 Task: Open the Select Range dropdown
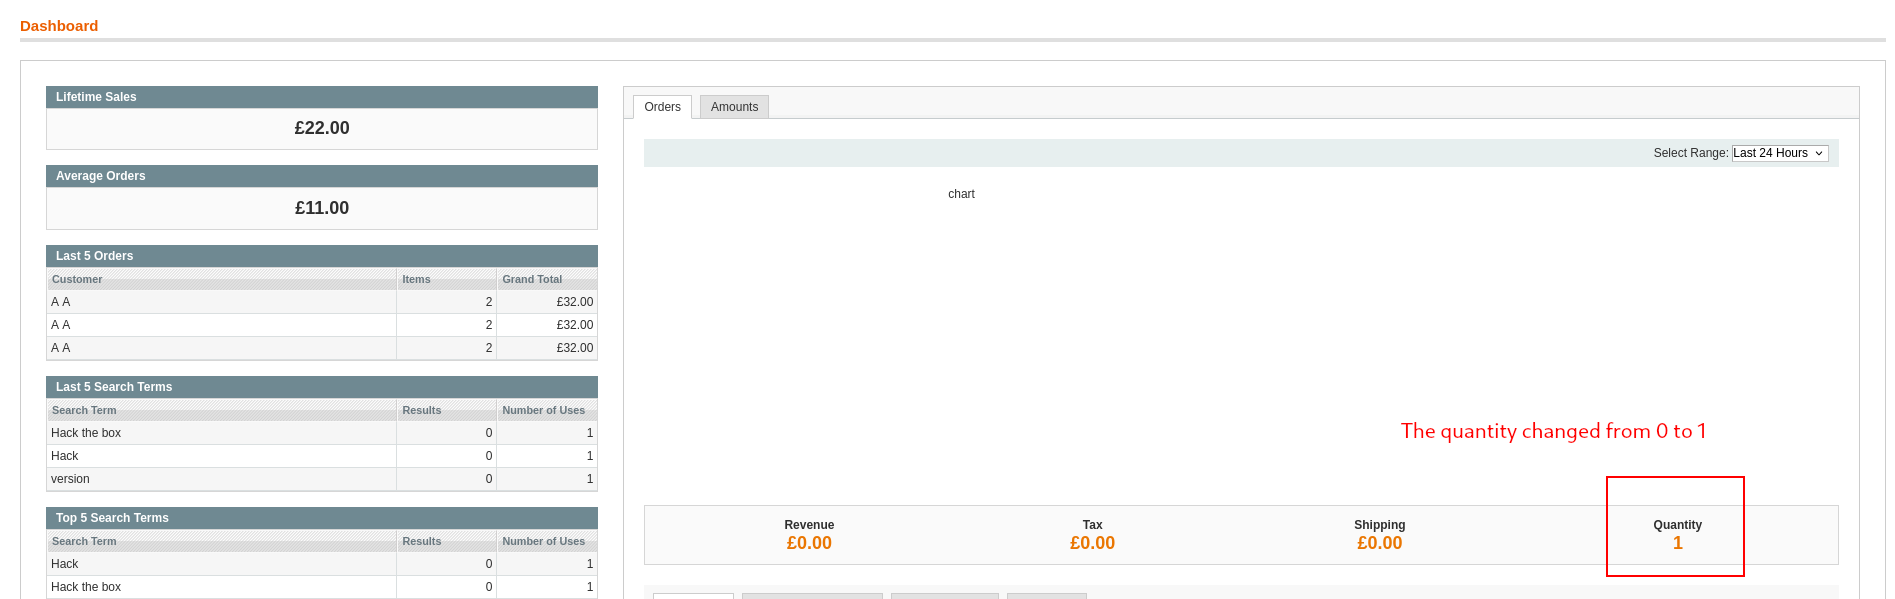point(1779,153)
